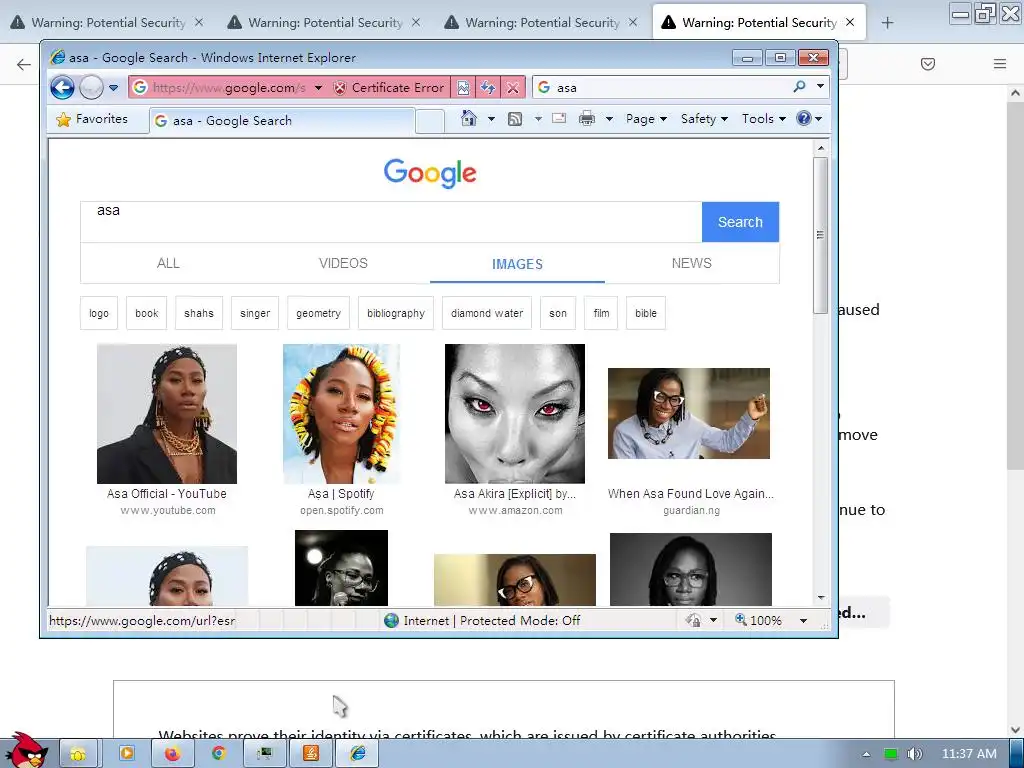Expand the Print dropdown arrow
Screen dimensions: 1024x768
609,119
